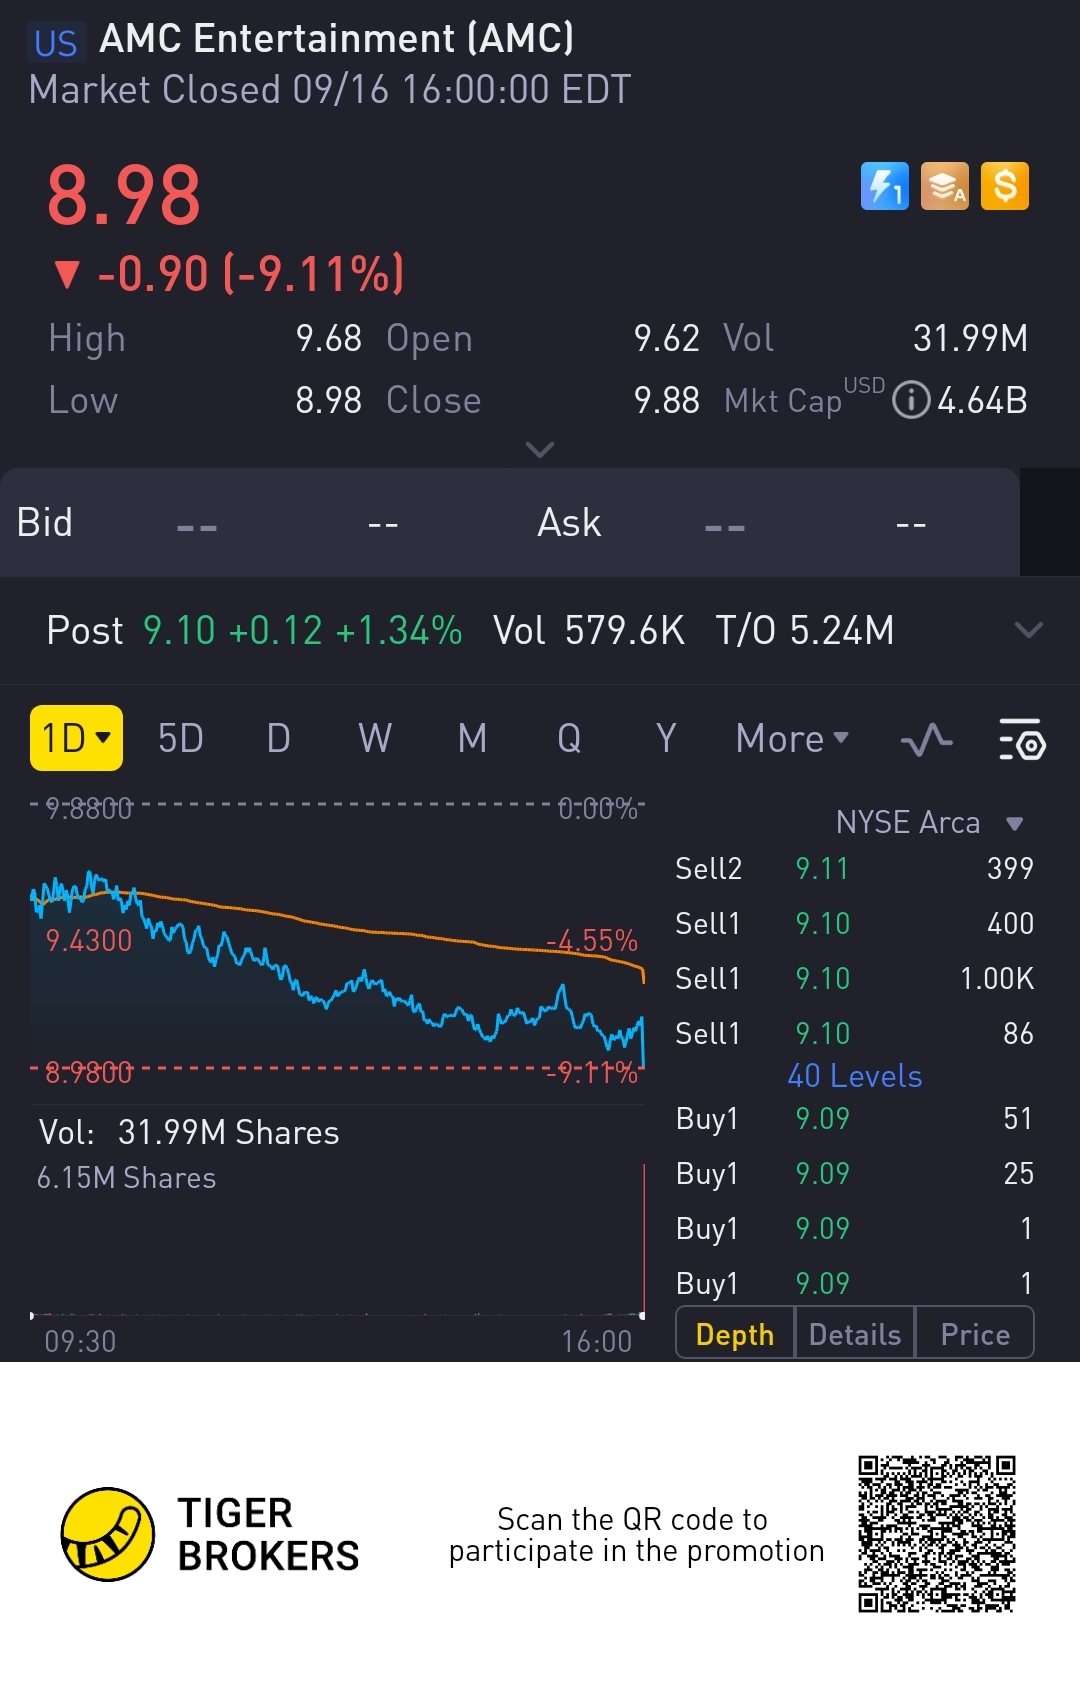Expand the post-market row chevron

click(1028, 630)
